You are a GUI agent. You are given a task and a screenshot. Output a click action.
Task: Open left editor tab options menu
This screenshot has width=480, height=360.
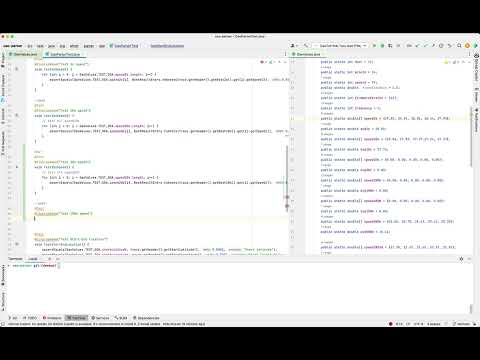click(x=285, y=54)
